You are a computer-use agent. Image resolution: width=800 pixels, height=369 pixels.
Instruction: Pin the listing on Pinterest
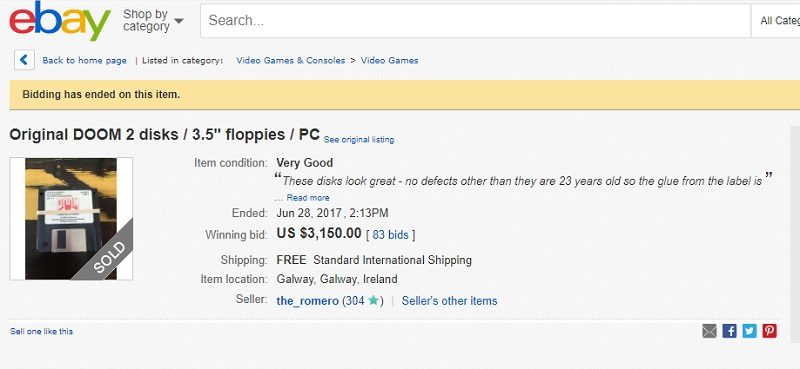tap(769, 331)
